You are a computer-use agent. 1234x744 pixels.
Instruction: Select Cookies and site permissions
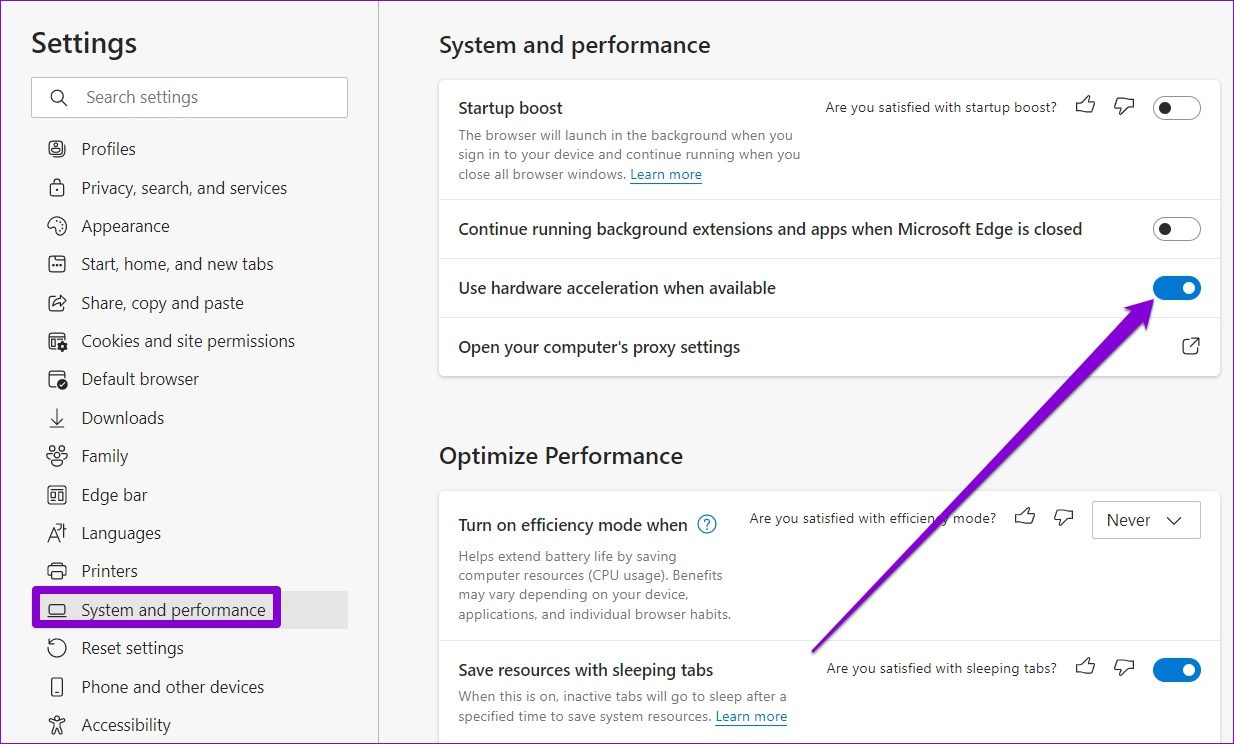(x=188, y=341)
